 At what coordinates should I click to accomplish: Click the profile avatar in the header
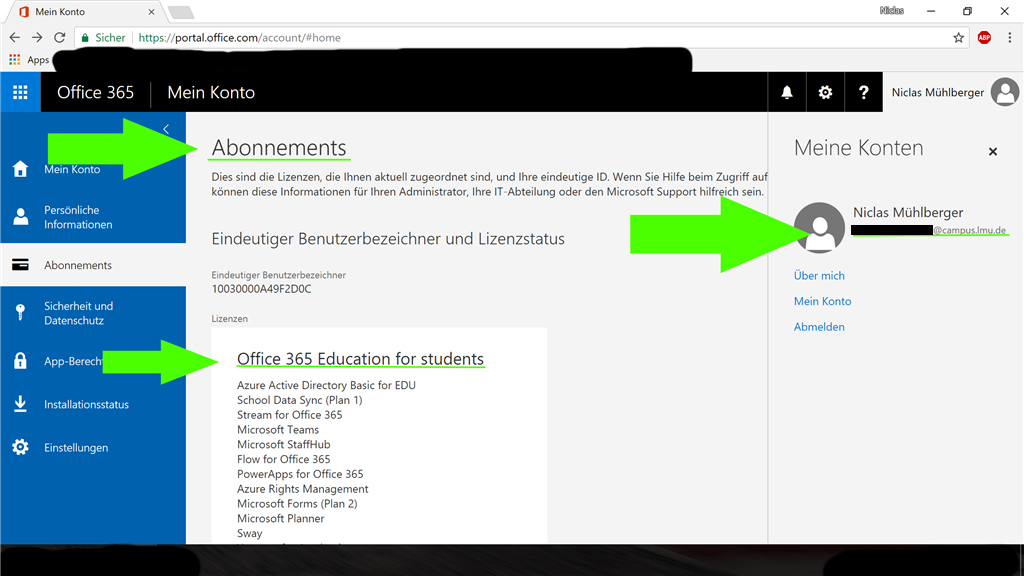pyautogui.click(x=1005, y=92)
